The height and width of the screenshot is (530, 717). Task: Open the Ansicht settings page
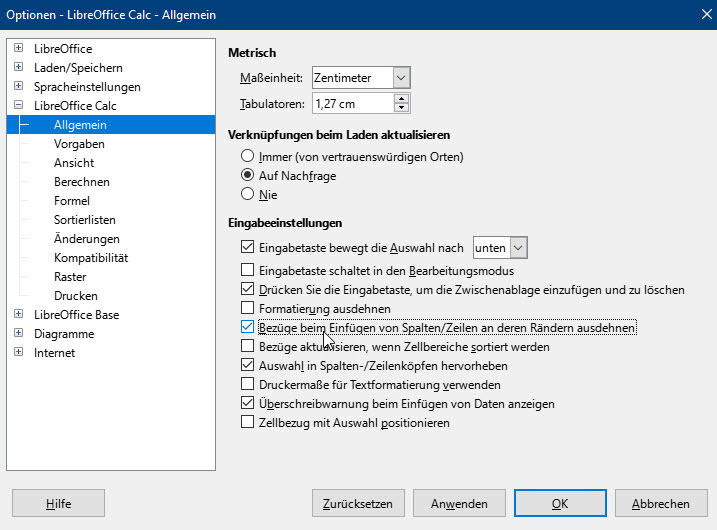74,163
